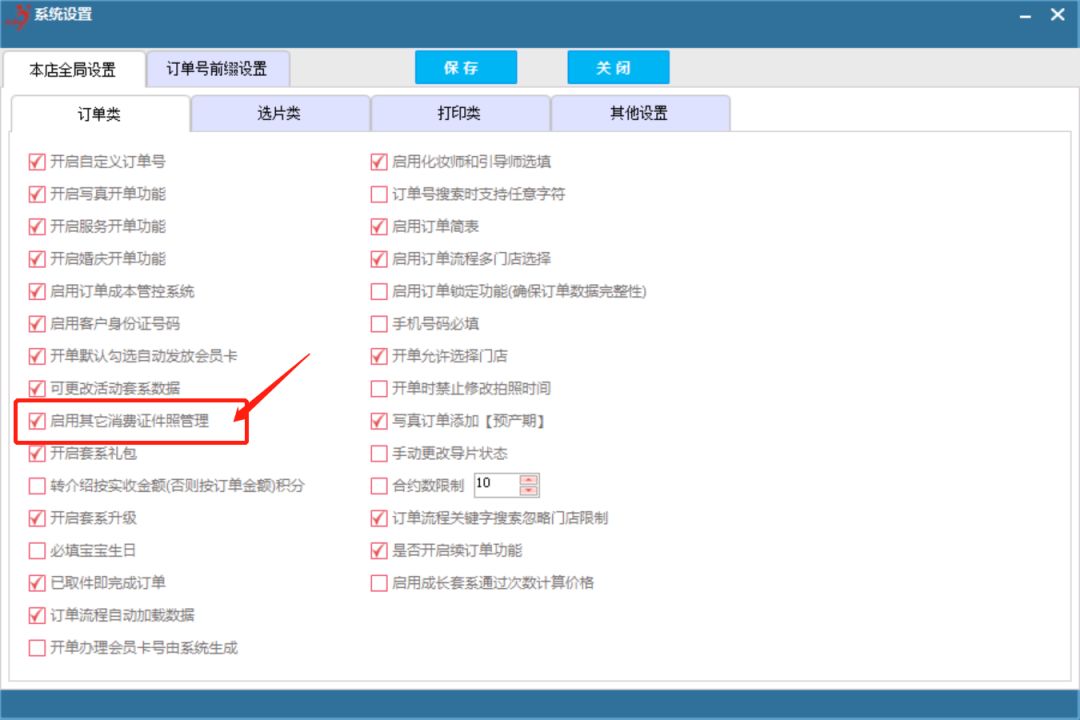Image resolution: width=1080 pixels, height=720 pixels.
Task: Check 订单号搜索时支持任意字符
Action: pyautogui.click(x=378, y=193)
